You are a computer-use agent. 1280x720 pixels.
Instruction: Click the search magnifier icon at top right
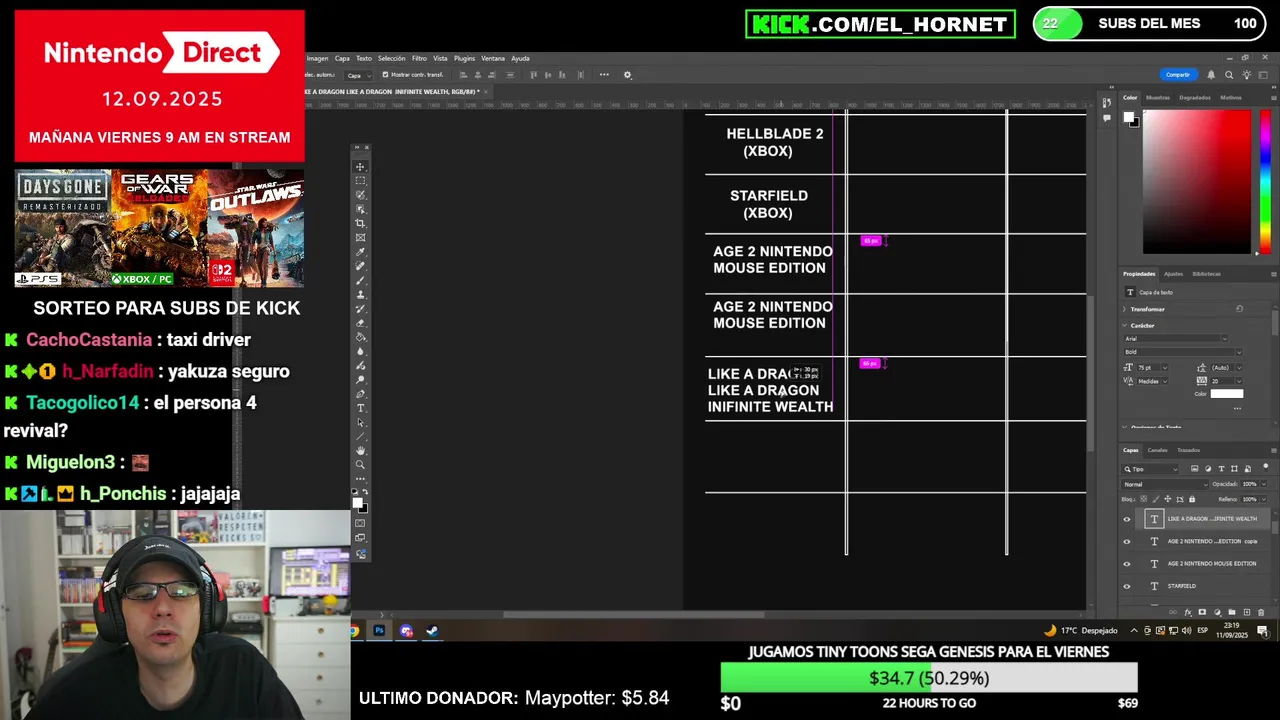1229,75
